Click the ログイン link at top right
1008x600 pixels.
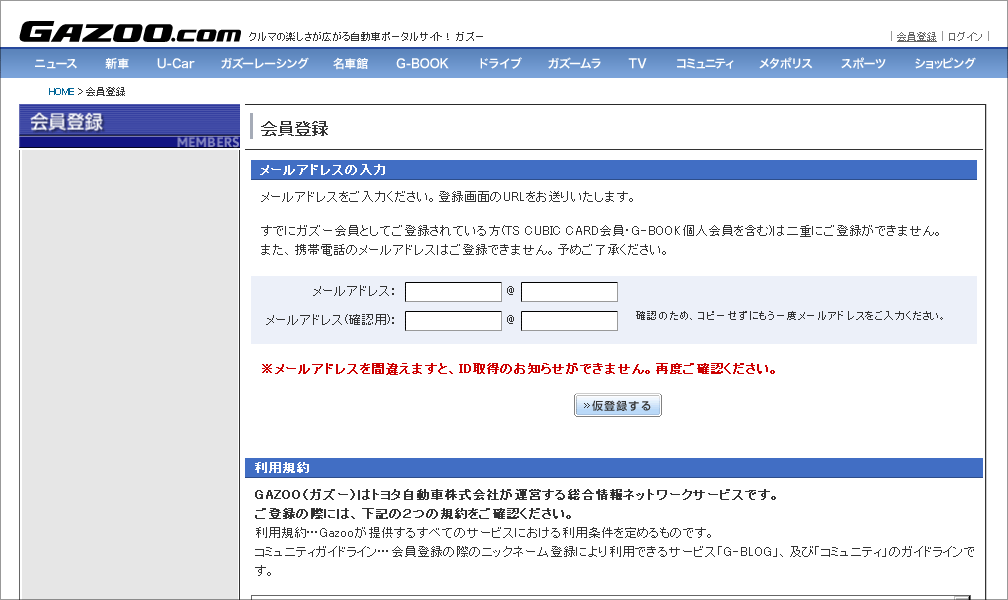tap(965, 37)
